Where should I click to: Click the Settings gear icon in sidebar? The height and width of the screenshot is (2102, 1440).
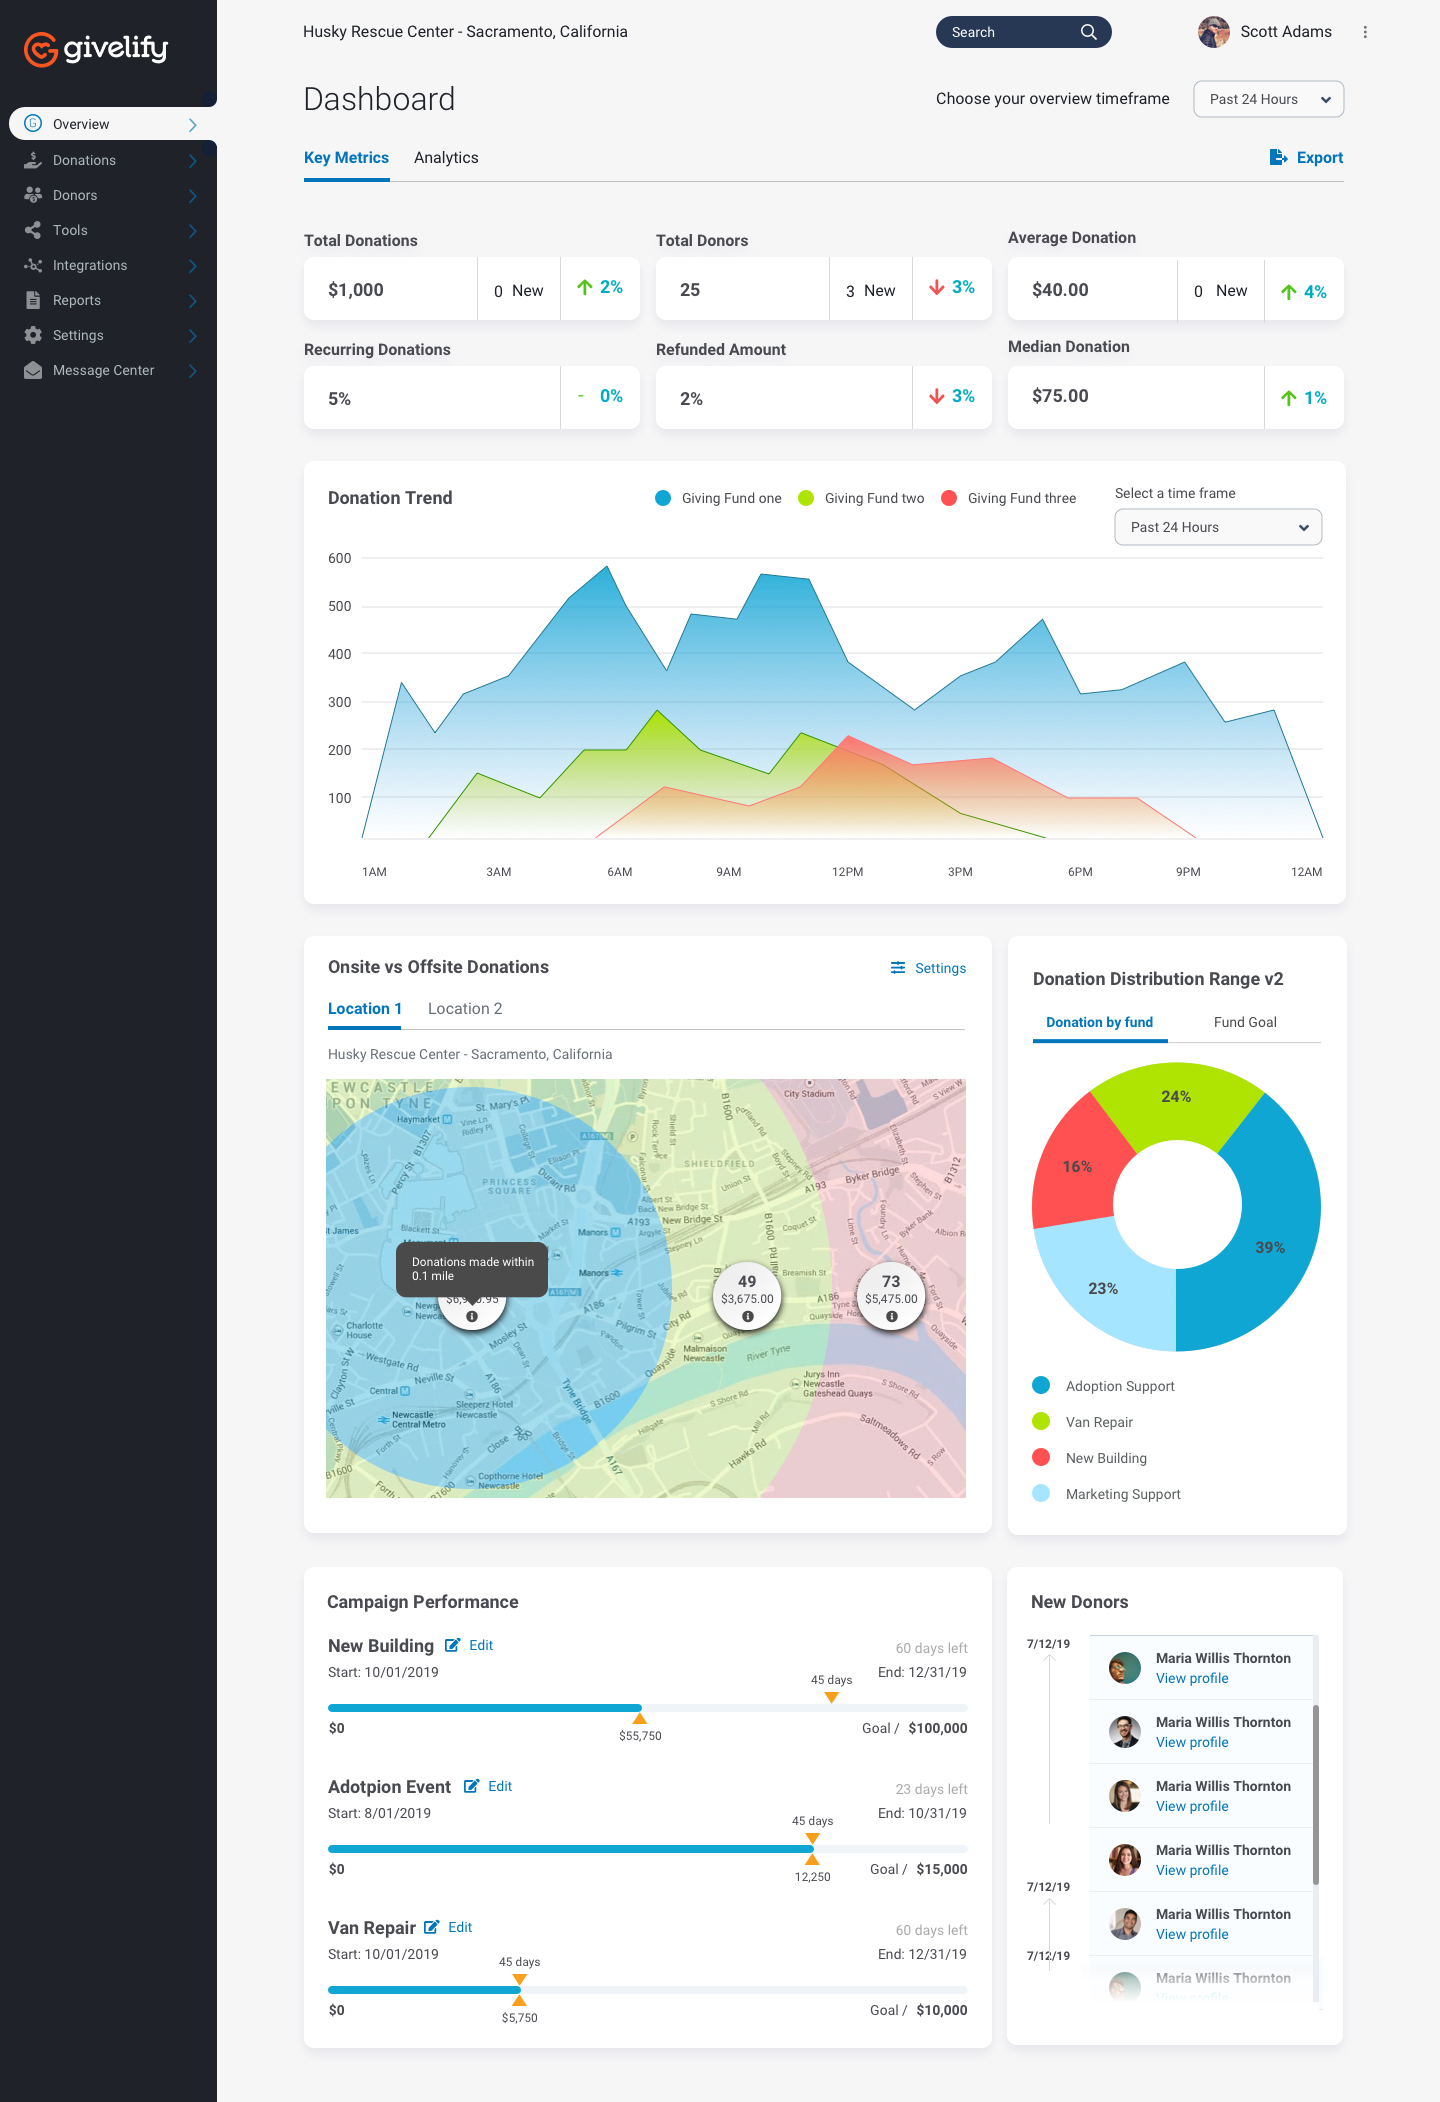coord(33,335)
